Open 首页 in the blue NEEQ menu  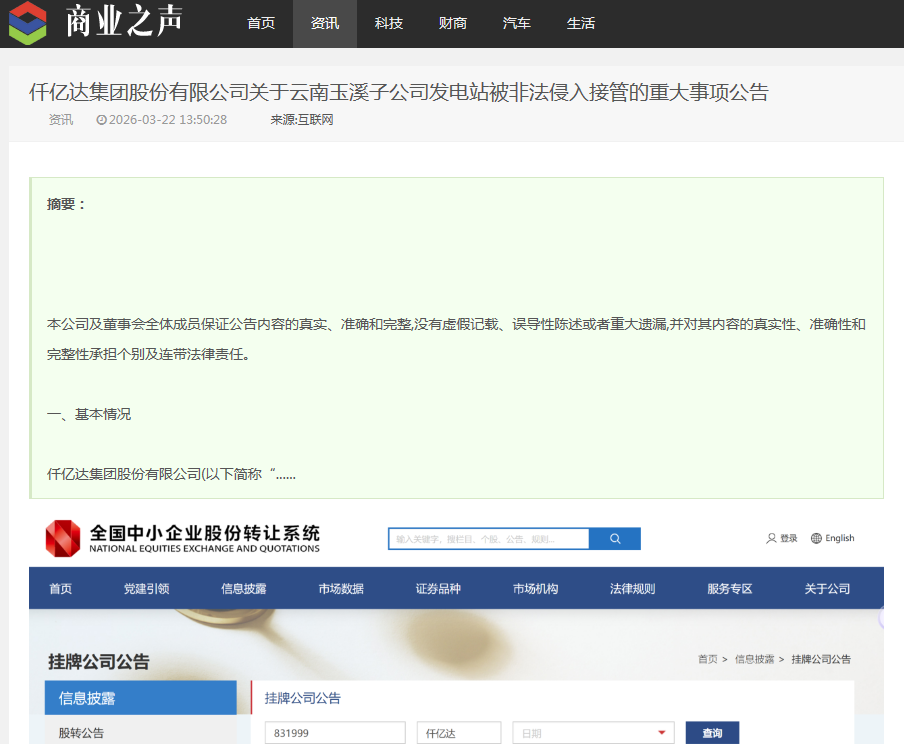point(61,588)
